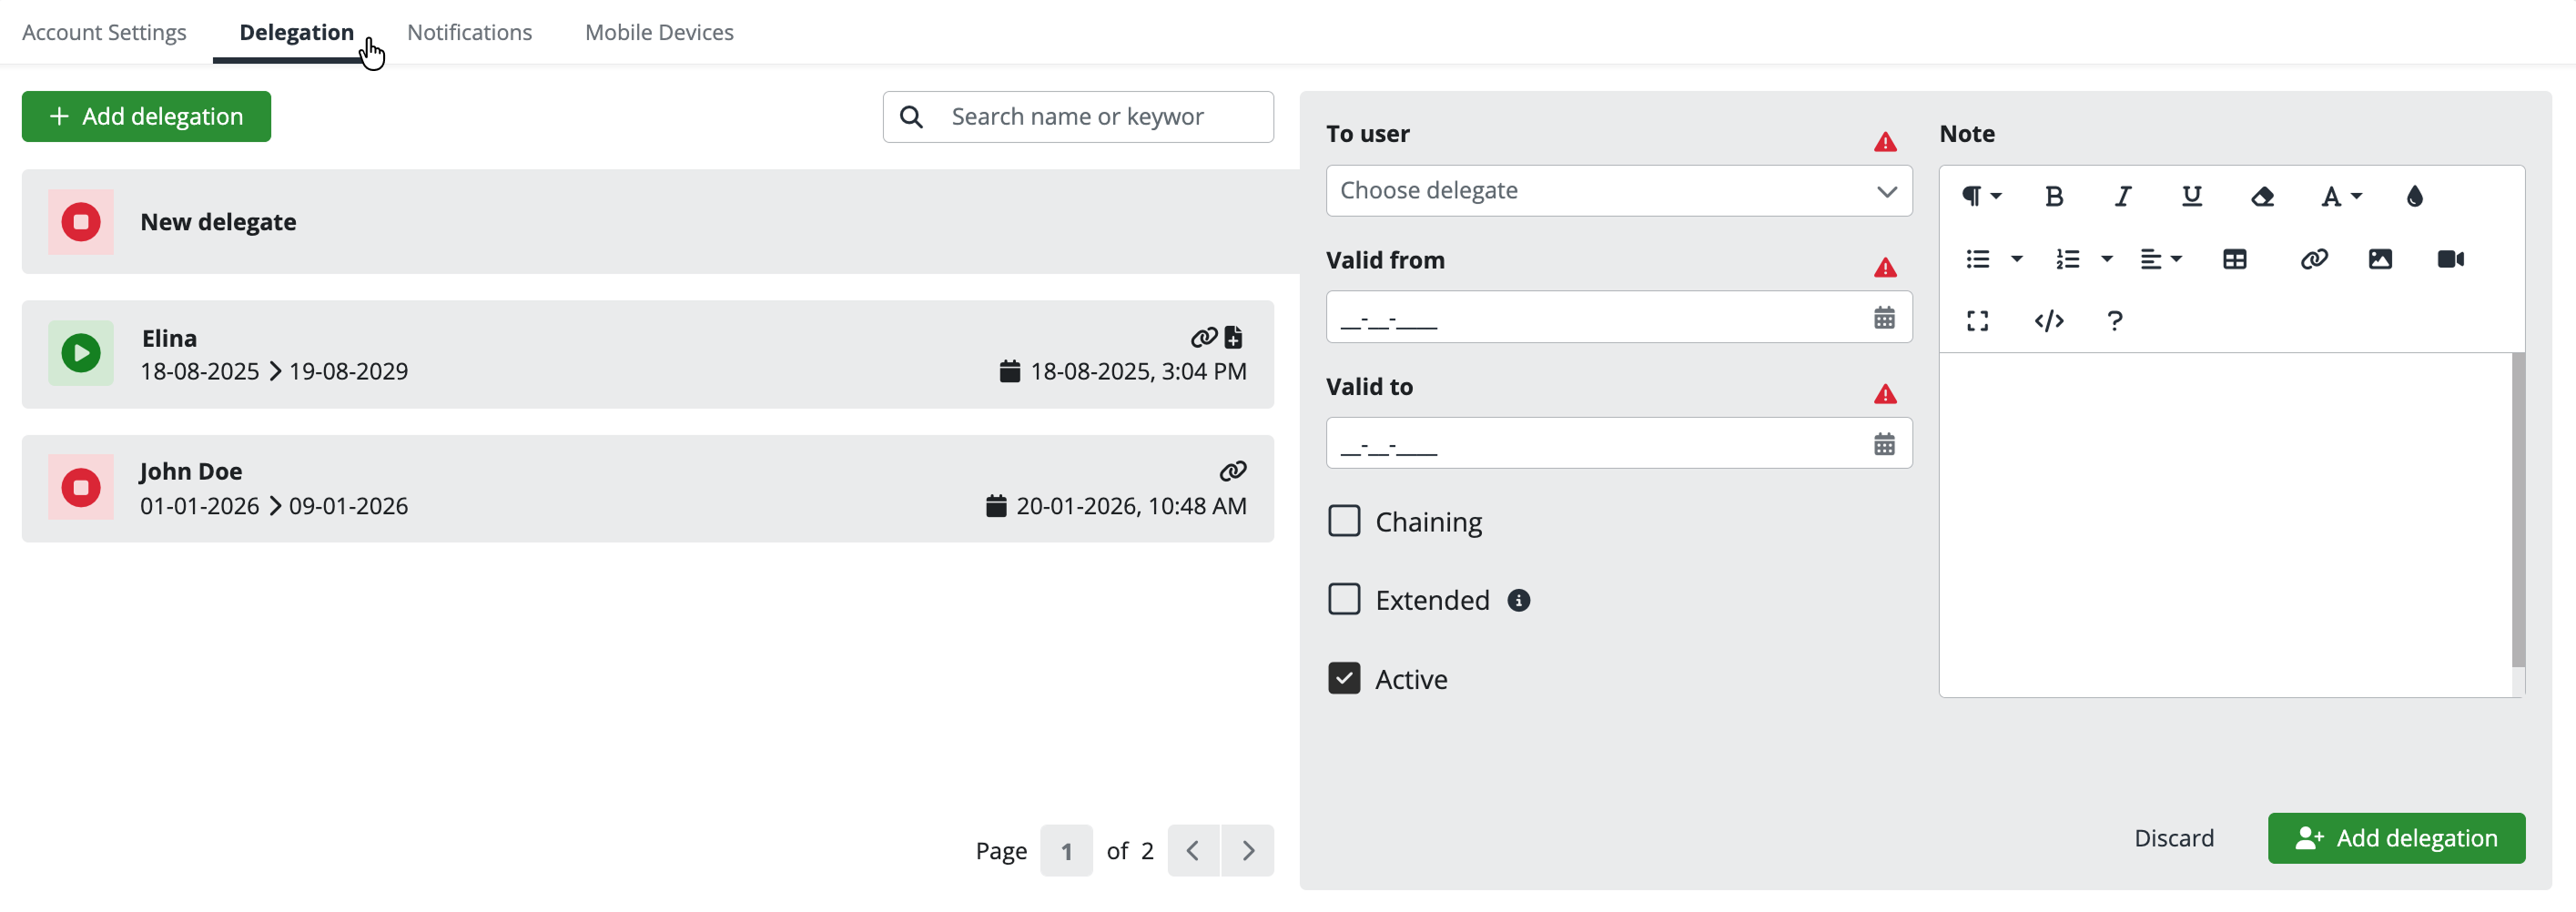
Task: Open the paragraph alignment dropdown
Action: pos(2160,260)
